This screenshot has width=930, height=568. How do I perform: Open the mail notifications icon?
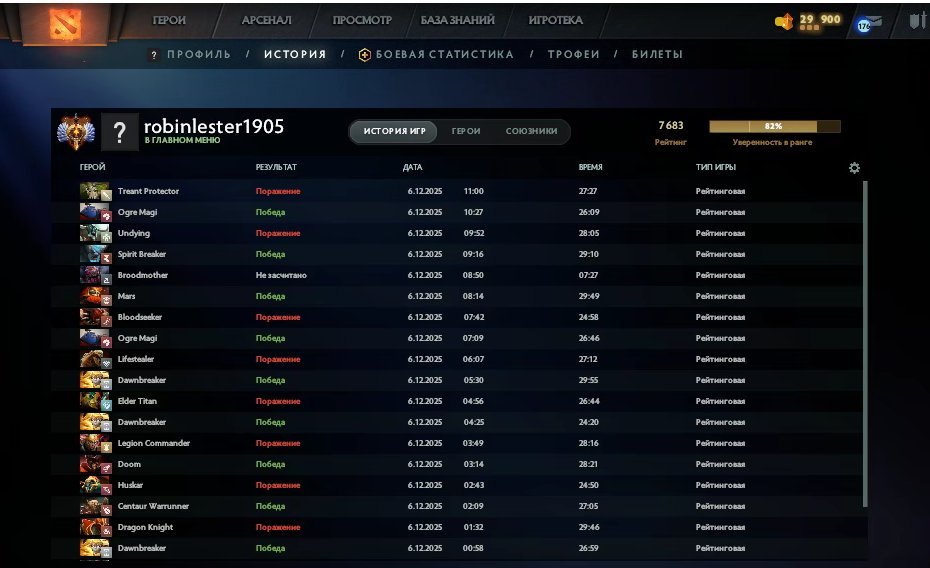point(868,24)
